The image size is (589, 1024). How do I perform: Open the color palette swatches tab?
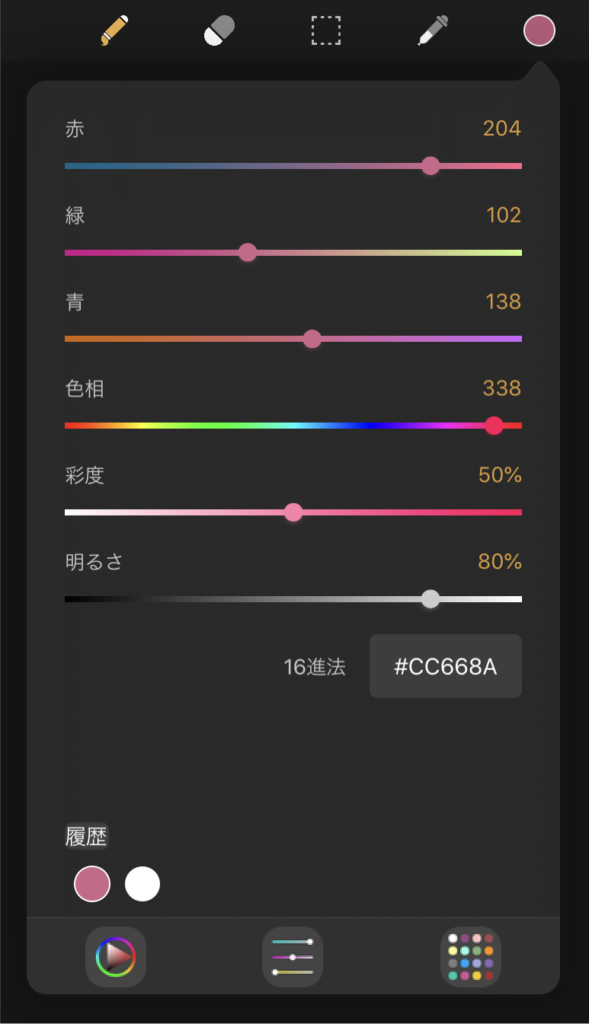(471, 957)
